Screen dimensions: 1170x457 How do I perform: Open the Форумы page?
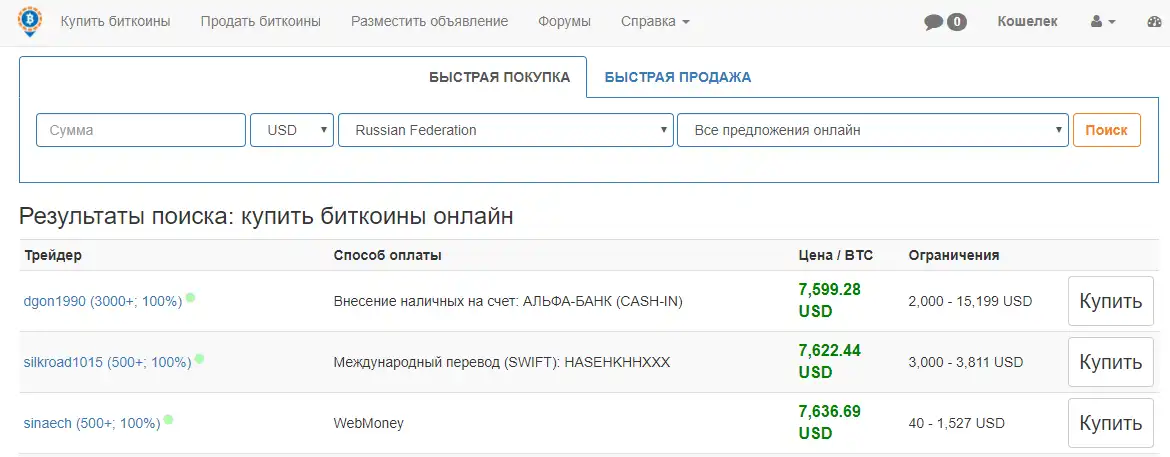click(x=565, y=22)
